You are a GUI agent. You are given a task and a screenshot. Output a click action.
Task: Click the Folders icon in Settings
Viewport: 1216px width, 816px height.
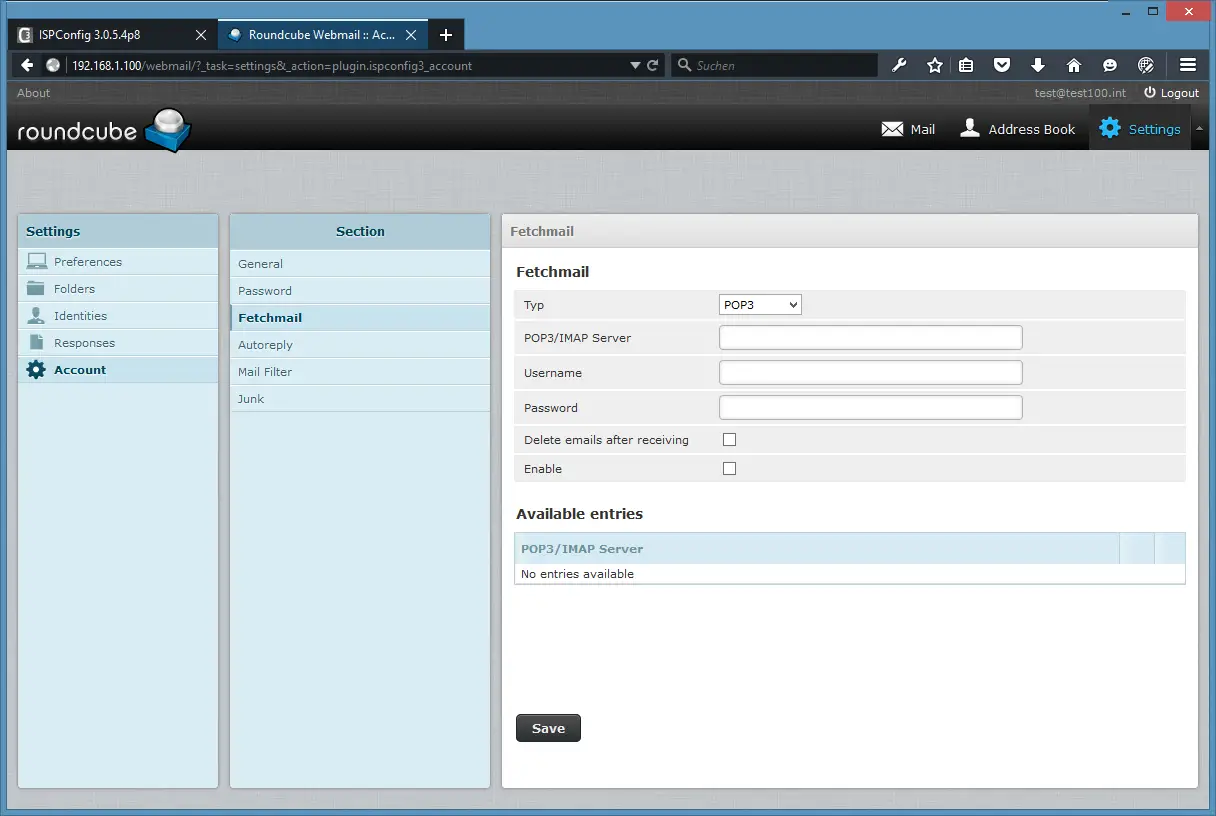[37, 289]
